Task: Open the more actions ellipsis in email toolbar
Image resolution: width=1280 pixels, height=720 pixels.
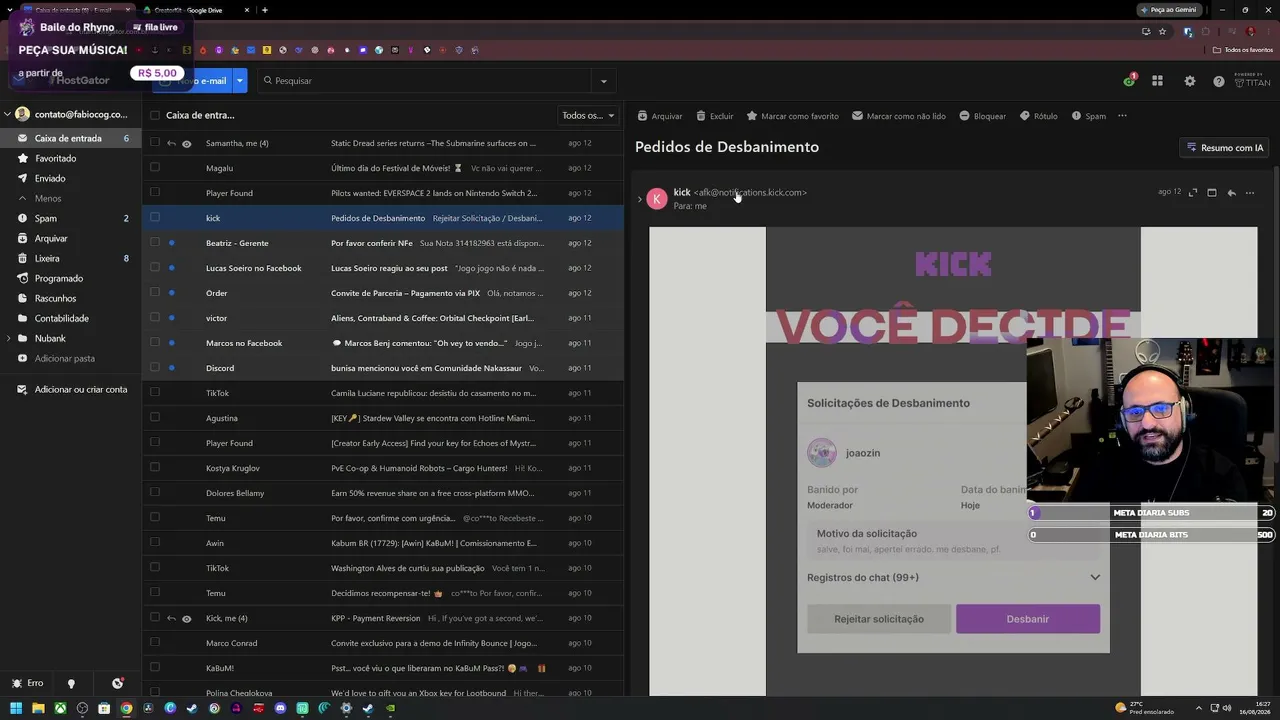Action: pyautogui.click(x=1122, y=116)
